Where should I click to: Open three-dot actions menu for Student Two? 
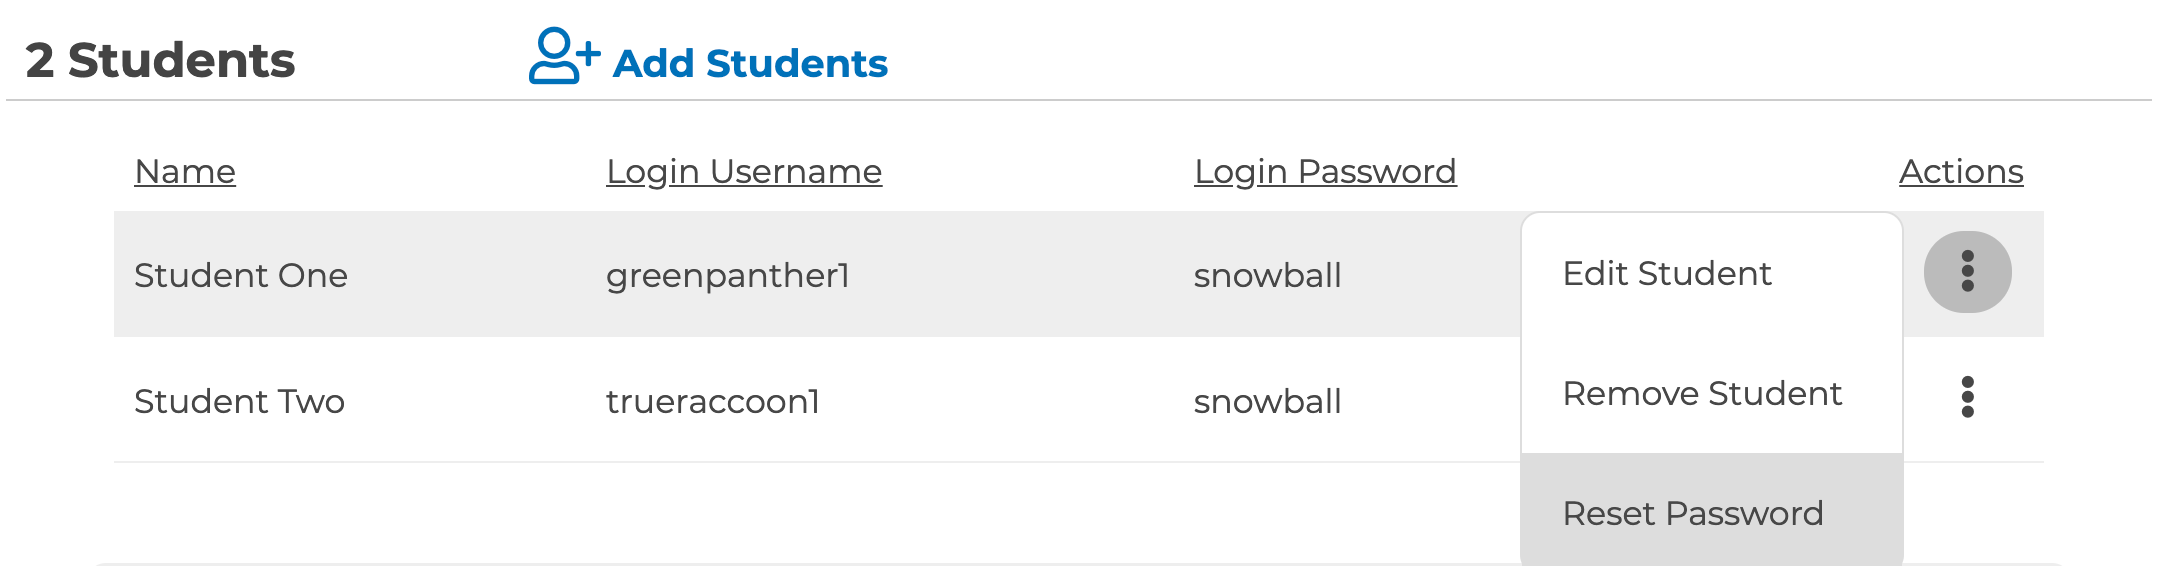click(x=1966, y=397)
